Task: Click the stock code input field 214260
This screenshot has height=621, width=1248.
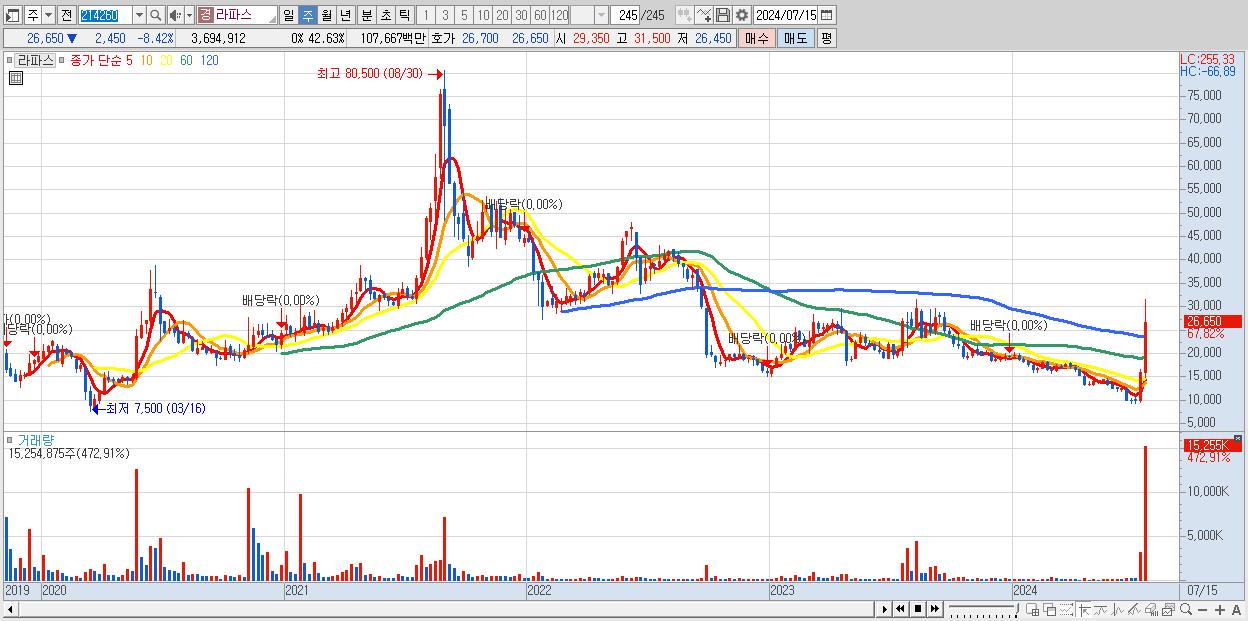Action: click(x=106, y=15)
